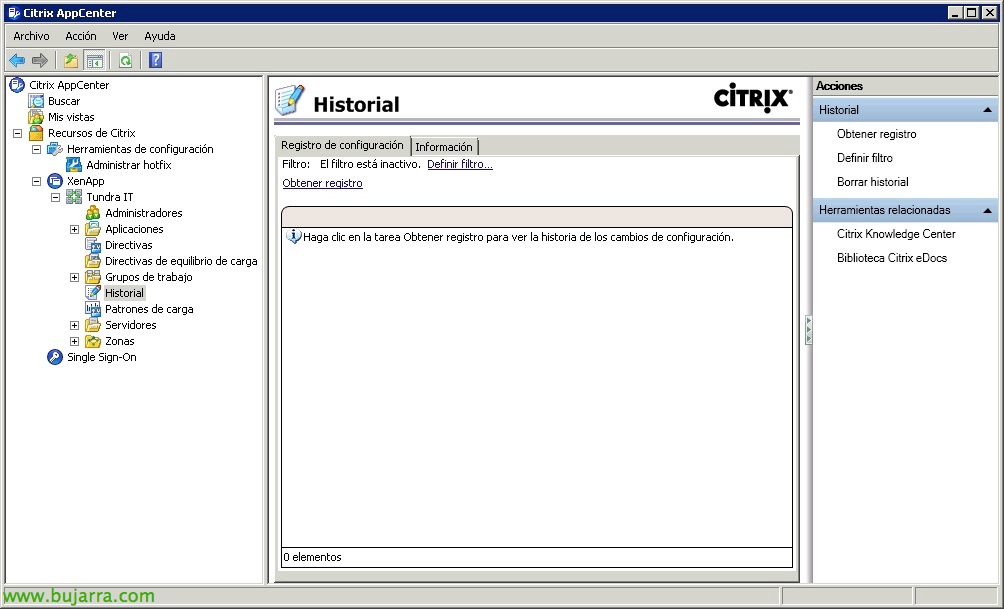
Task: Click the Servidores folder icon
Action: pyautogui.click(x=93, y=325)
